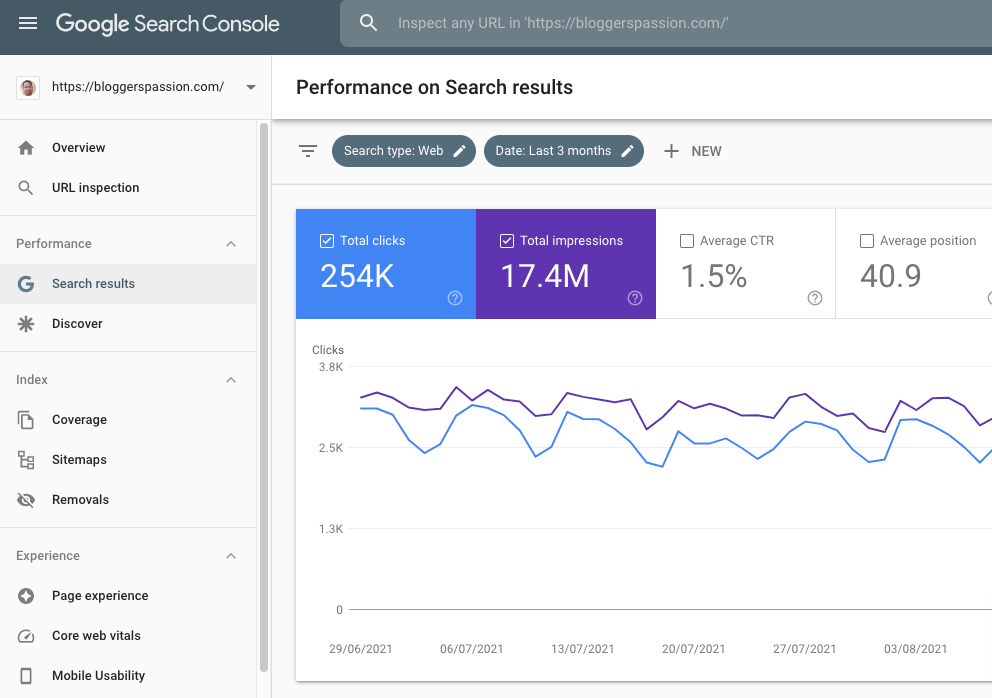Click the Discover asterisk icon
The width and height of the screenshot is (992, 698).
26,324
